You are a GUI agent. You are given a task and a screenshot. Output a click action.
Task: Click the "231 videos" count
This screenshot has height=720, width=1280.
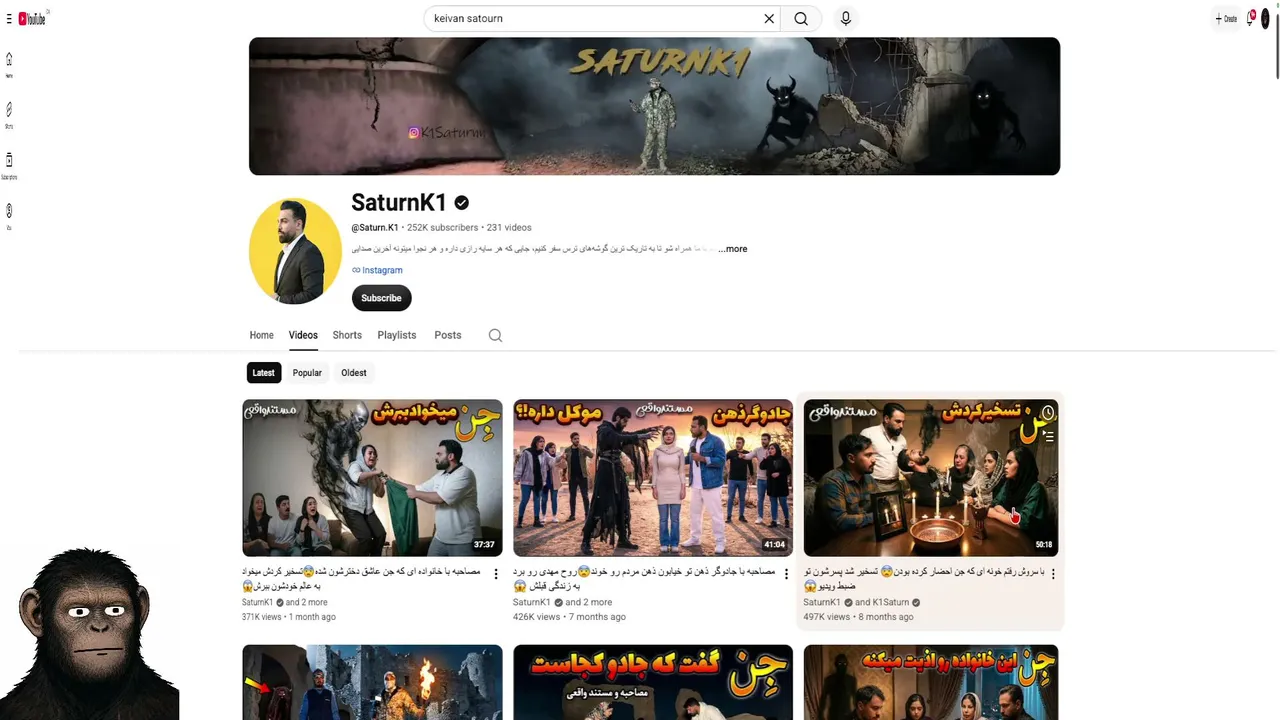[509, 228]
